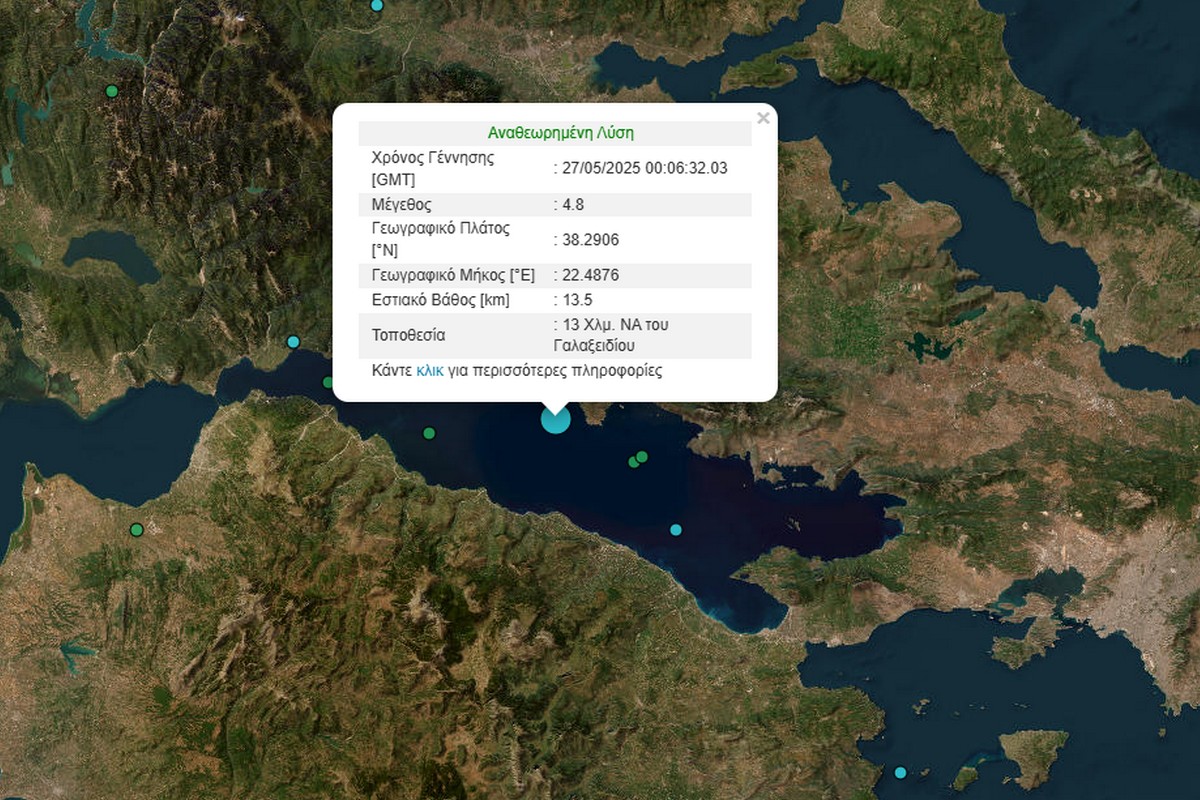Click the focal depth value 13.5

pyautogui.click(x=576, y=301)
